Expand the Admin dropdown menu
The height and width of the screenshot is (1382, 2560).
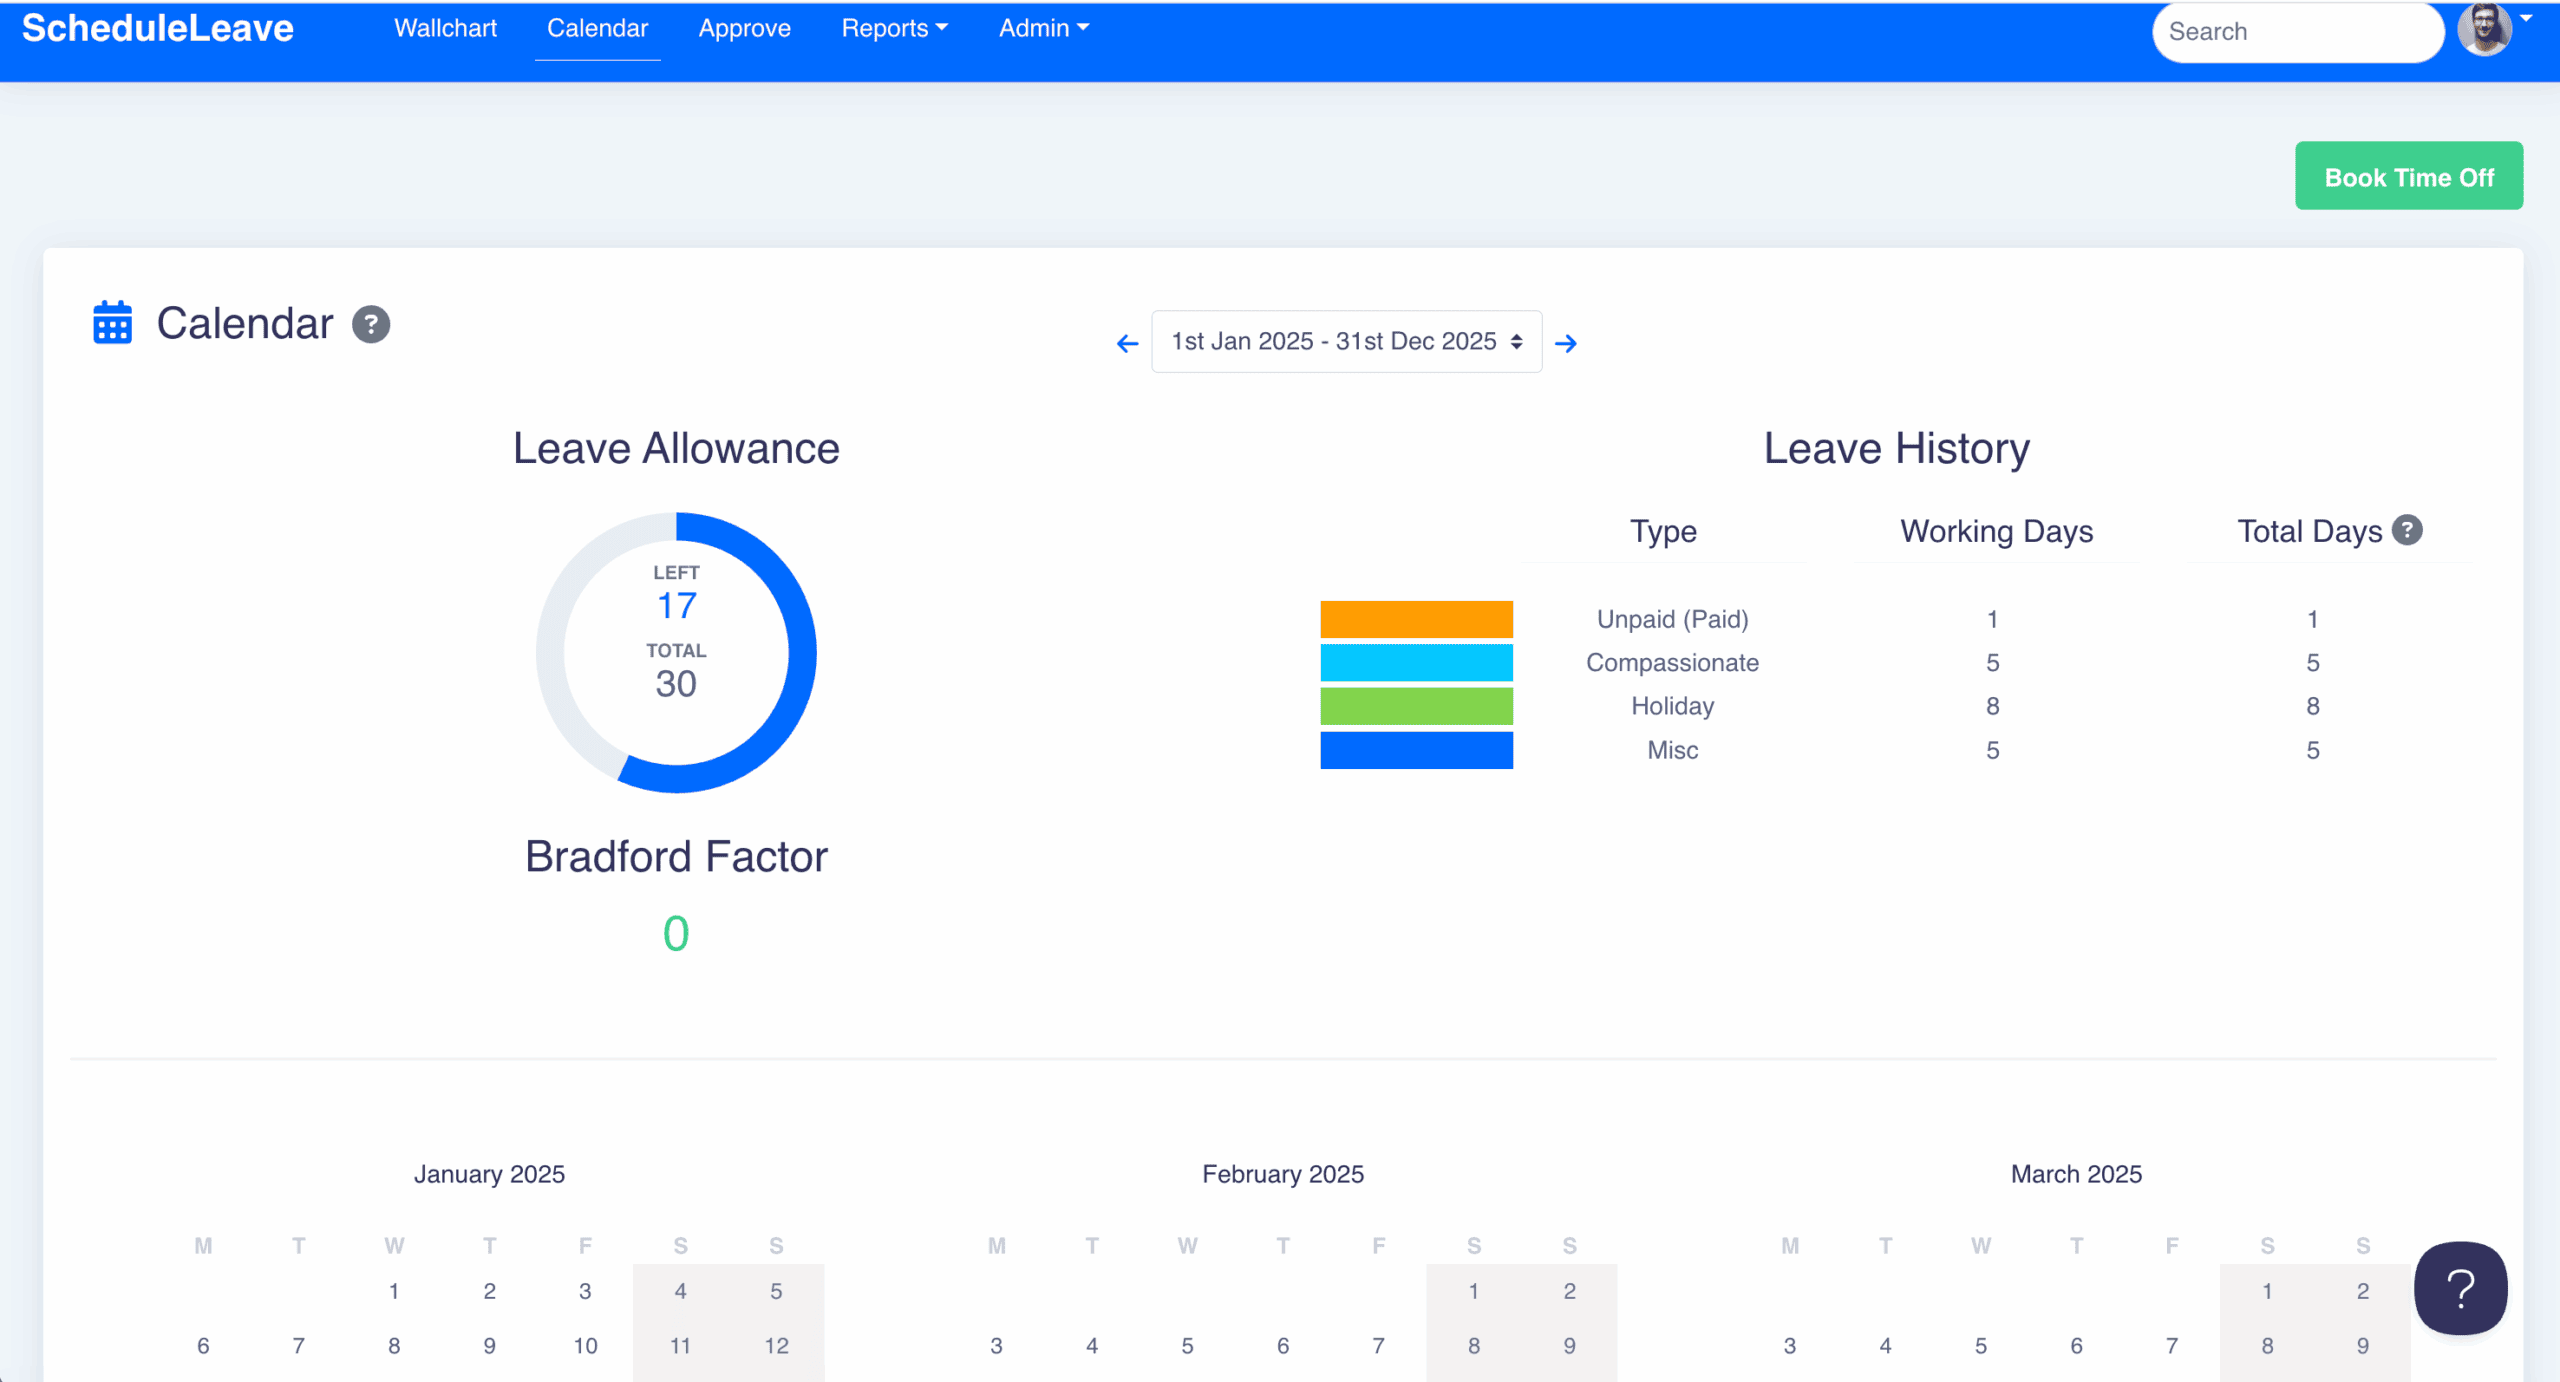1043,28
